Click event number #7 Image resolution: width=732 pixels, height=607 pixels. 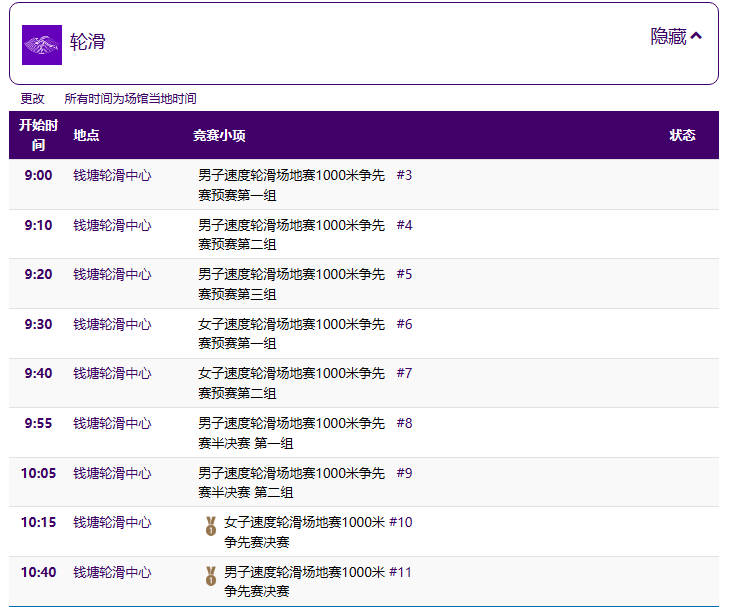404,373
